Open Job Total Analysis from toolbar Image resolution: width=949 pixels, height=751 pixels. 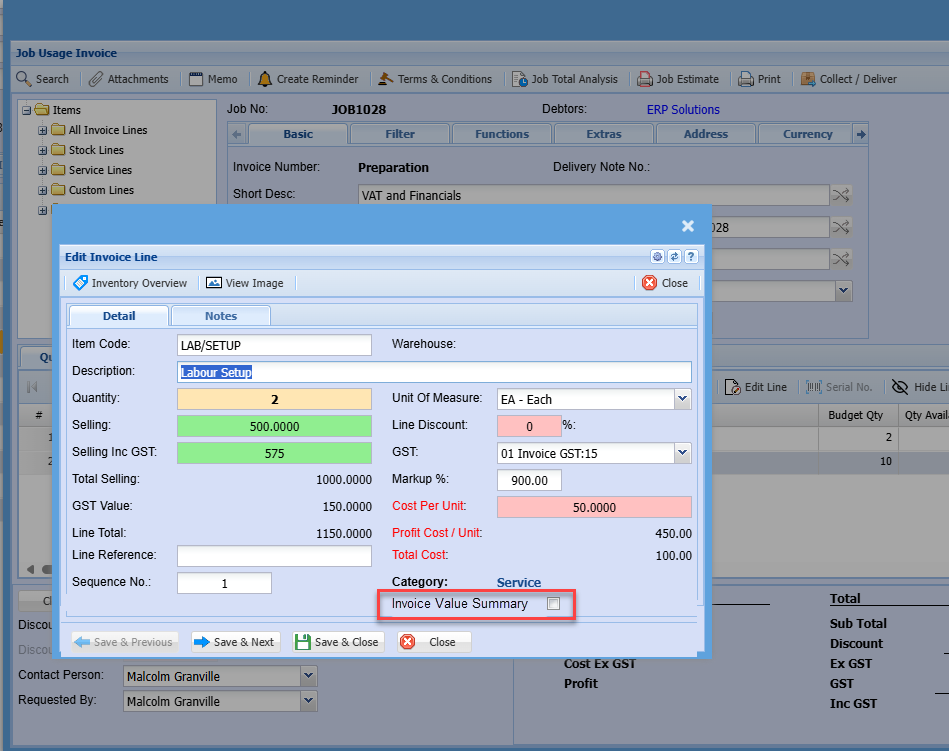(x=565, y=79)
